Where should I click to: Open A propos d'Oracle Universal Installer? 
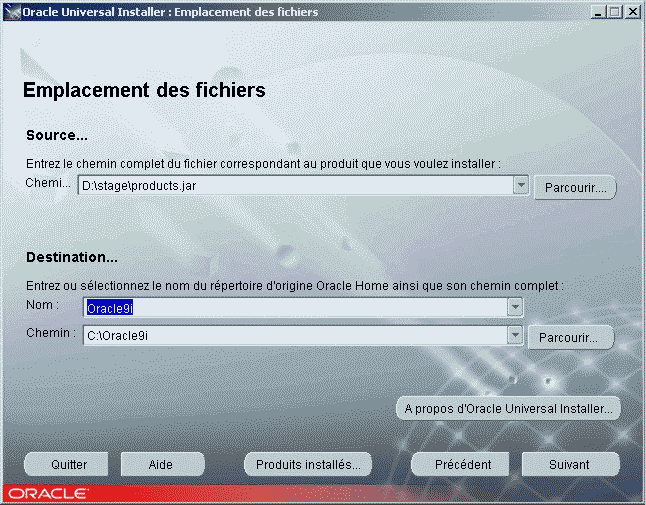pyautogui.click(x=508, y=408)
